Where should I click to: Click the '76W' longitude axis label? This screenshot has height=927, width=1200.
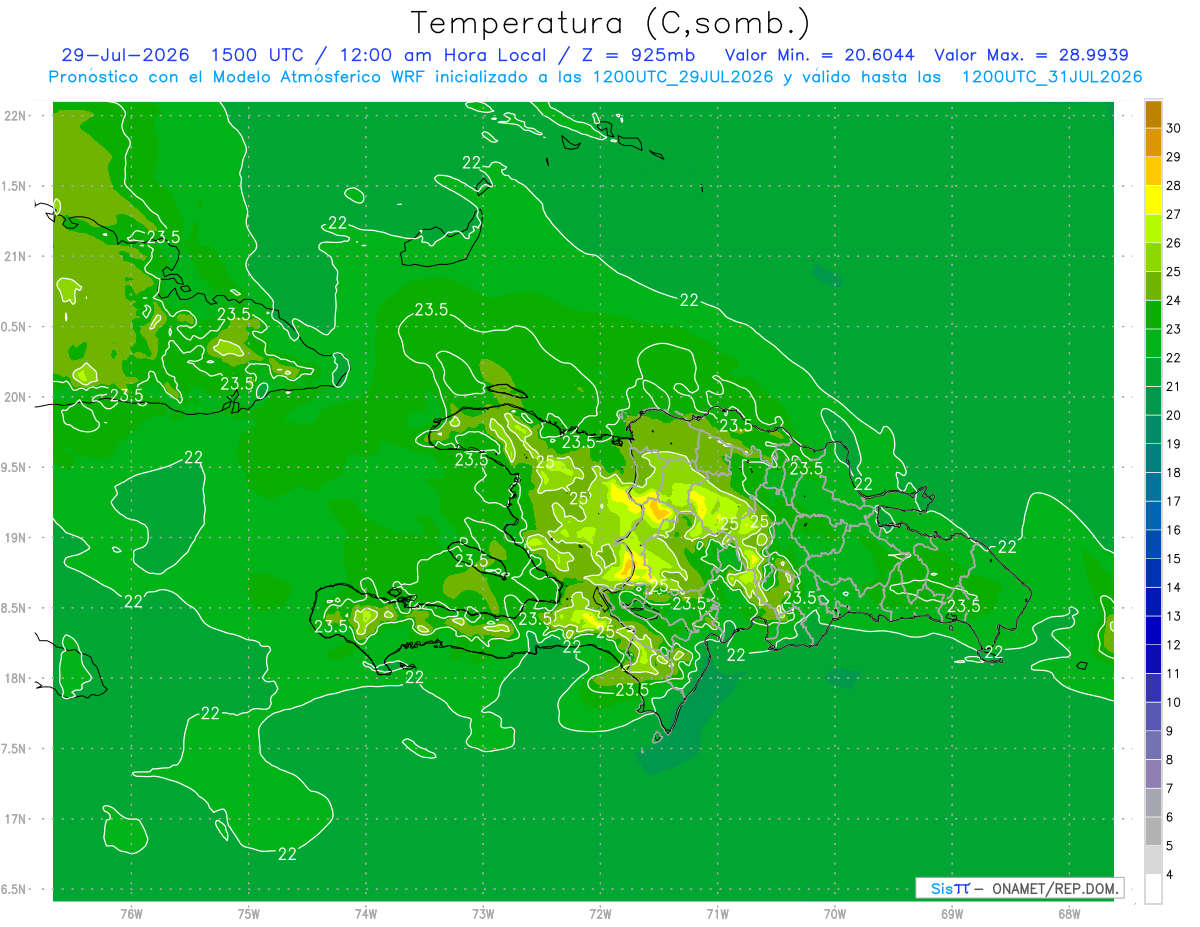[x=131, y=914]
